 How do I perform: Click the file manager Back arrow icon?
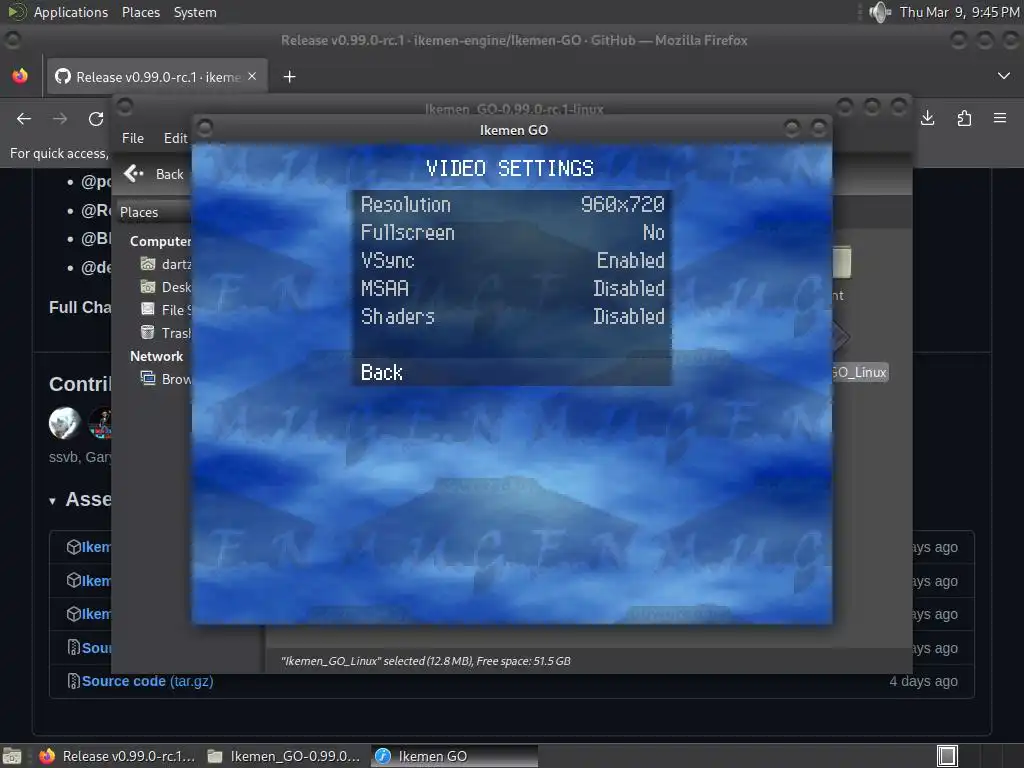click(134, 174)
